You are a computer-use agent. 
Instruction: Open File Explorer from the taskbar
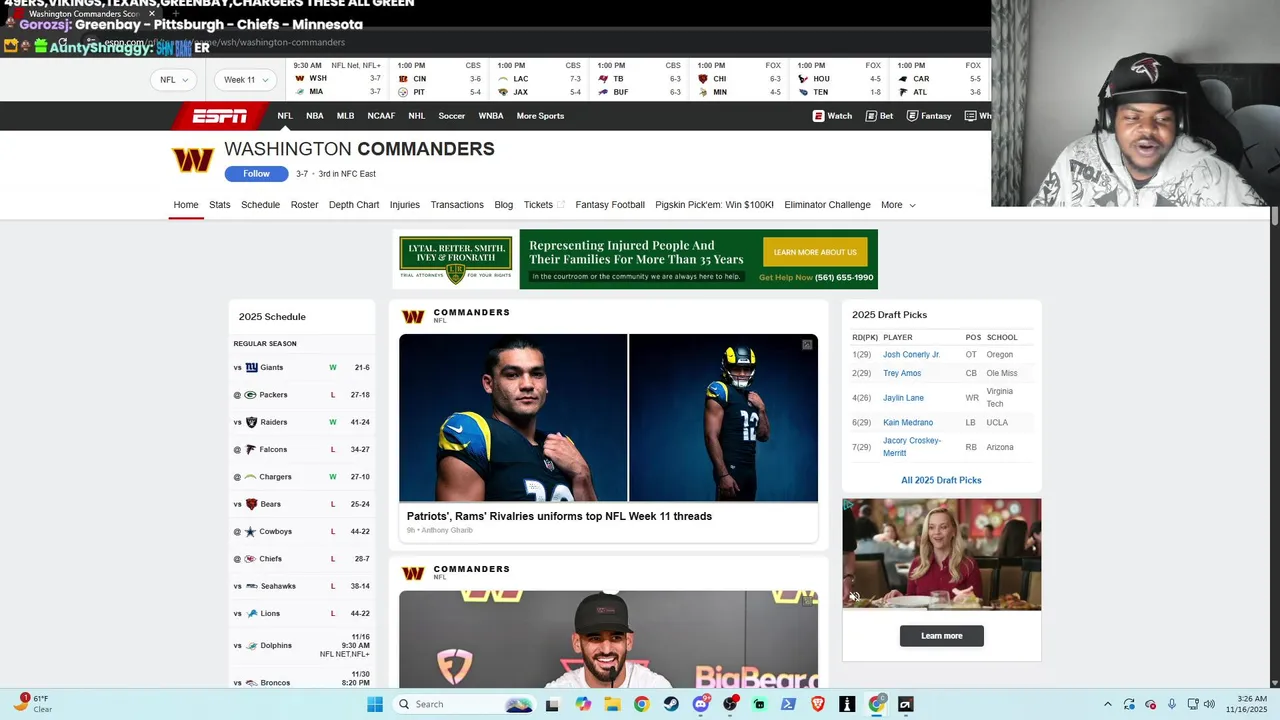click(x=612, y=704)
